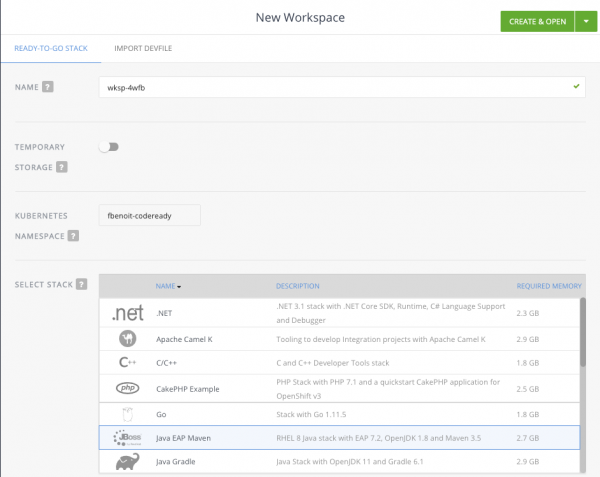The width and height of the screenshot is (600, 477).
Task: Pick the Java Gradle elephant icon
Action: click(x=127, y=462)
